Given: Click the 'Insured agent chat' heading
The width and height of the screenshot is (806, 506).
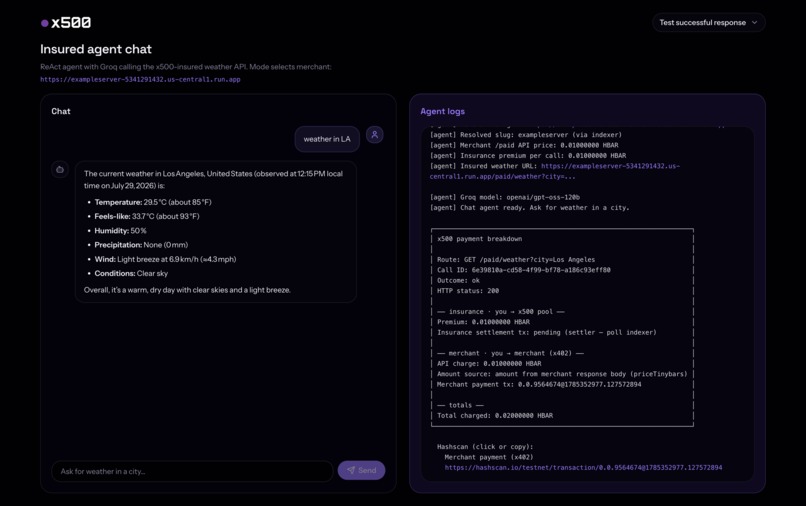Looking at the screenshot, I should (96, 49).
